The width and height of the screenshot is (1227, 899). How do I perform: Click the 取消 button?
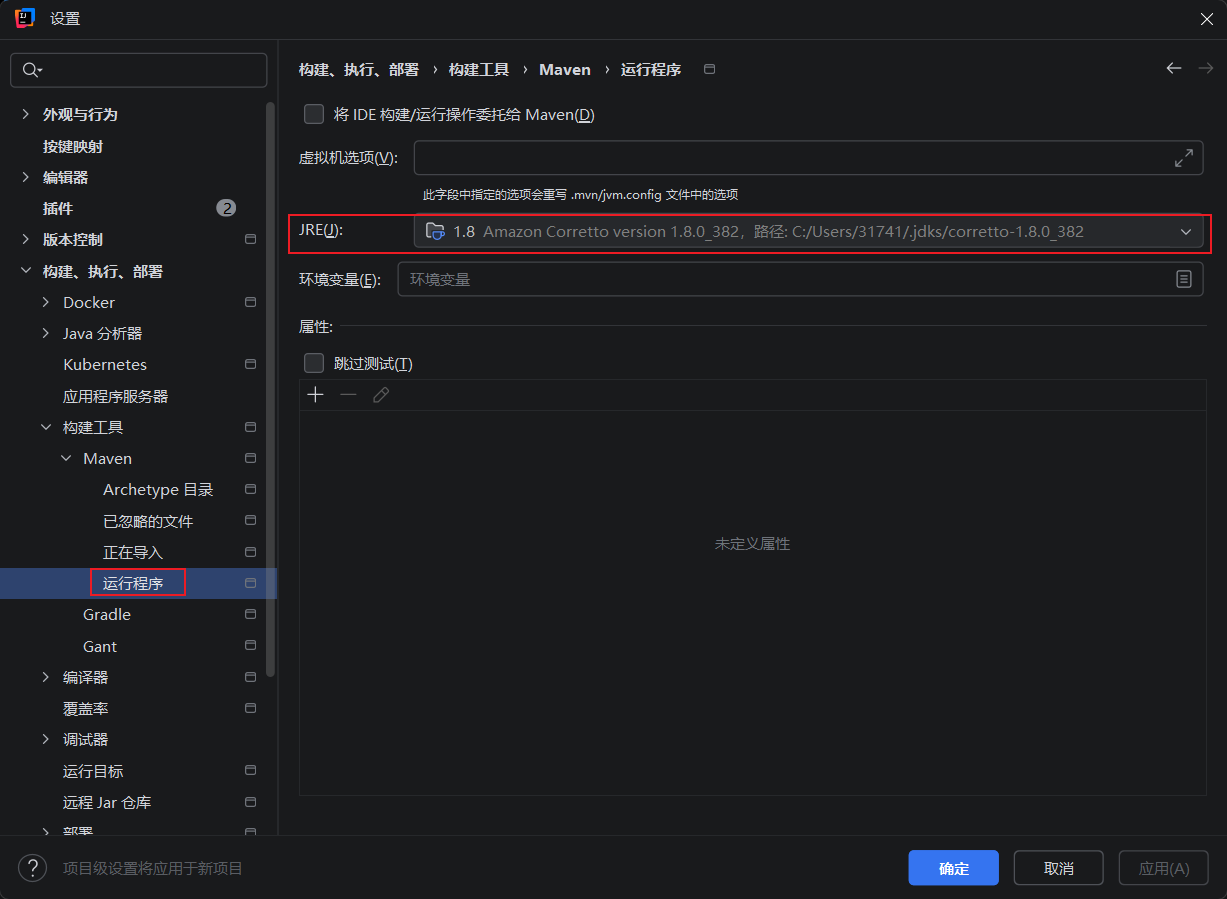click(x=1059, y=868)
